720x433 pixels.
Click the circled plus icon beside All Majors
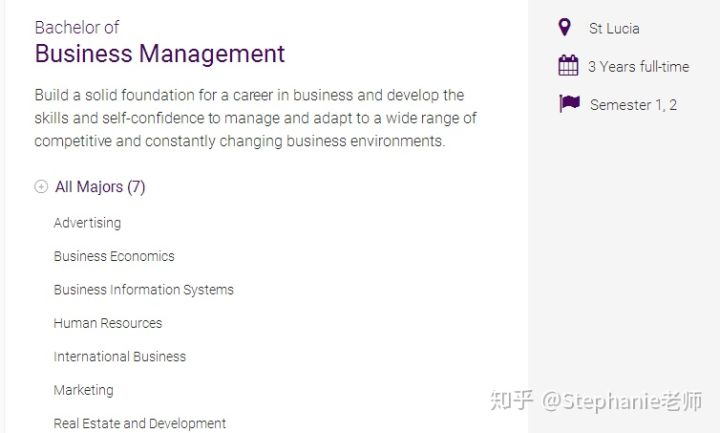coord(41,186)
